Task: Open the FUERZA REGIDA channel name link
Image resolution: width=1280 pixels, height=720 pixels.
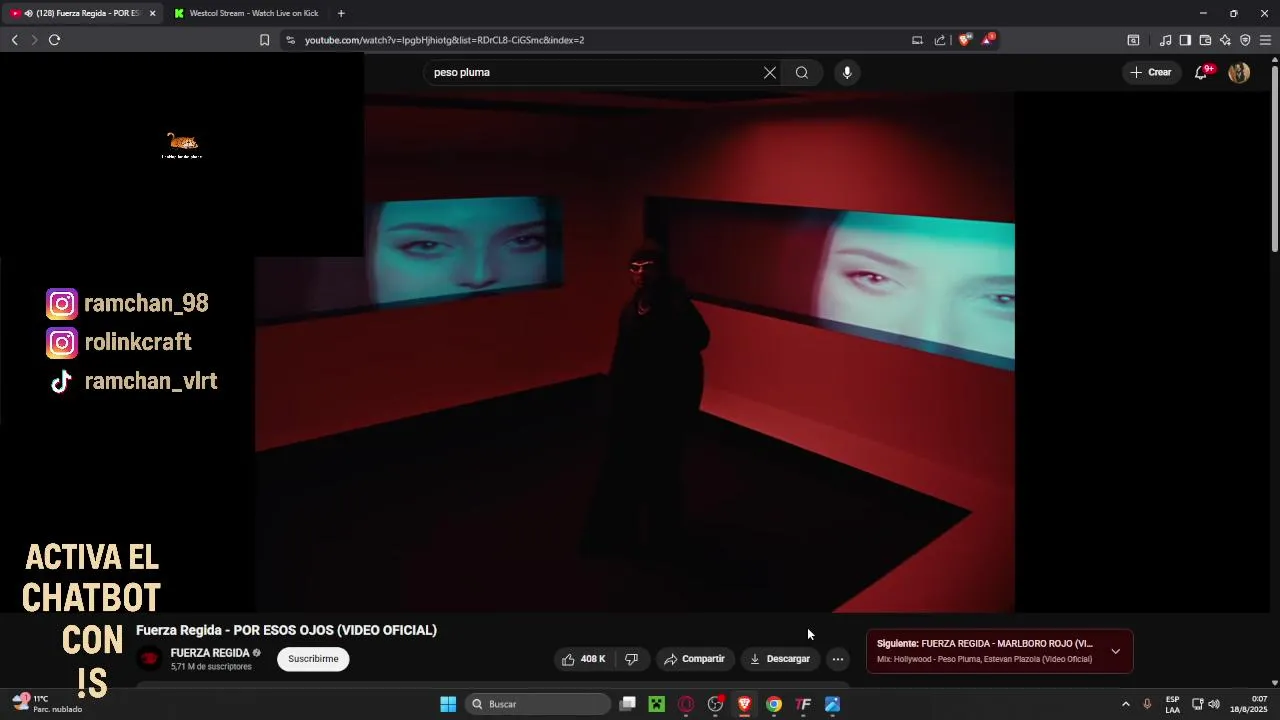Action: (x=210, y=653)
